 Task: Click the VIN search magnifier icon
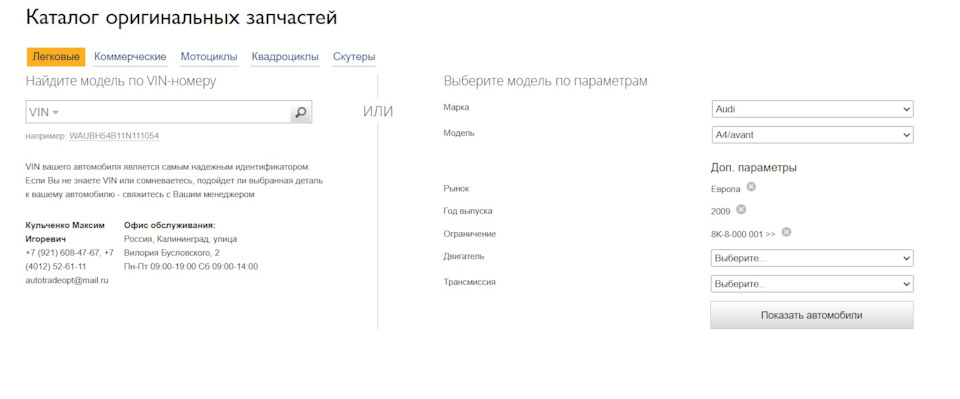[301, 112]
